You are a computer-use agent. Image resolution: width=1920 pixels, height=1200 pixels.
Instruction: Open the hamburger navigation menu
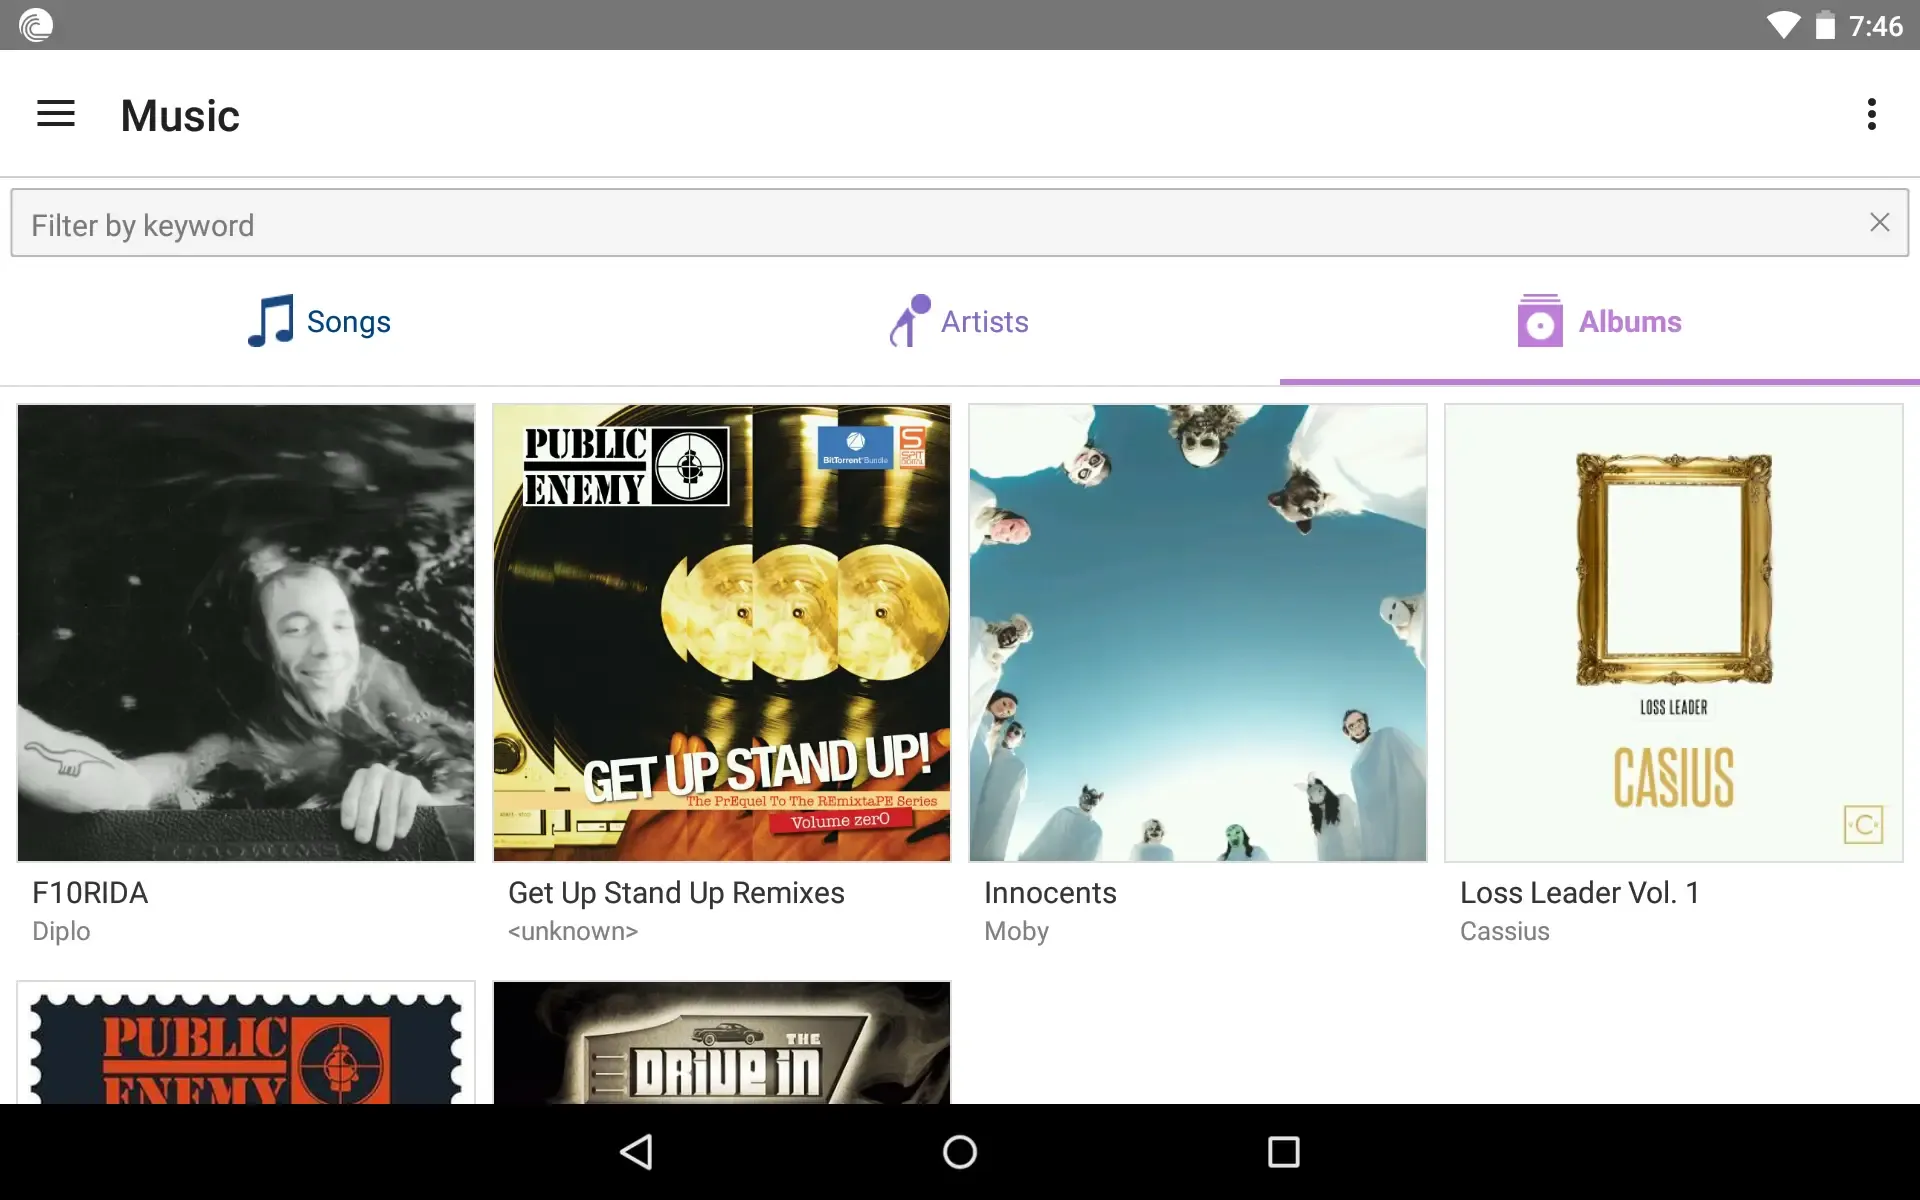point(56,114)
